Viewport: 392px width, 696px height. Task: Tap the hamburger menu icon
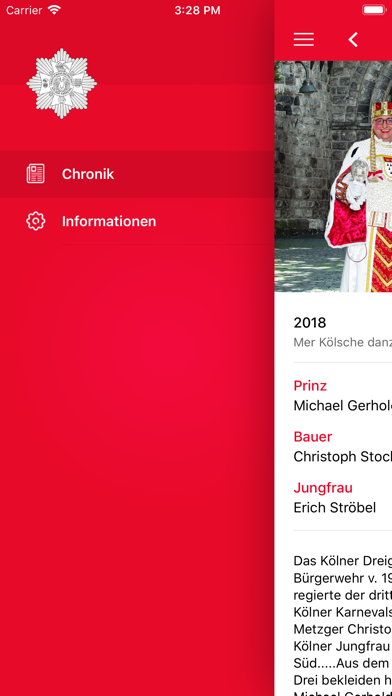click(x=304, y=40)
